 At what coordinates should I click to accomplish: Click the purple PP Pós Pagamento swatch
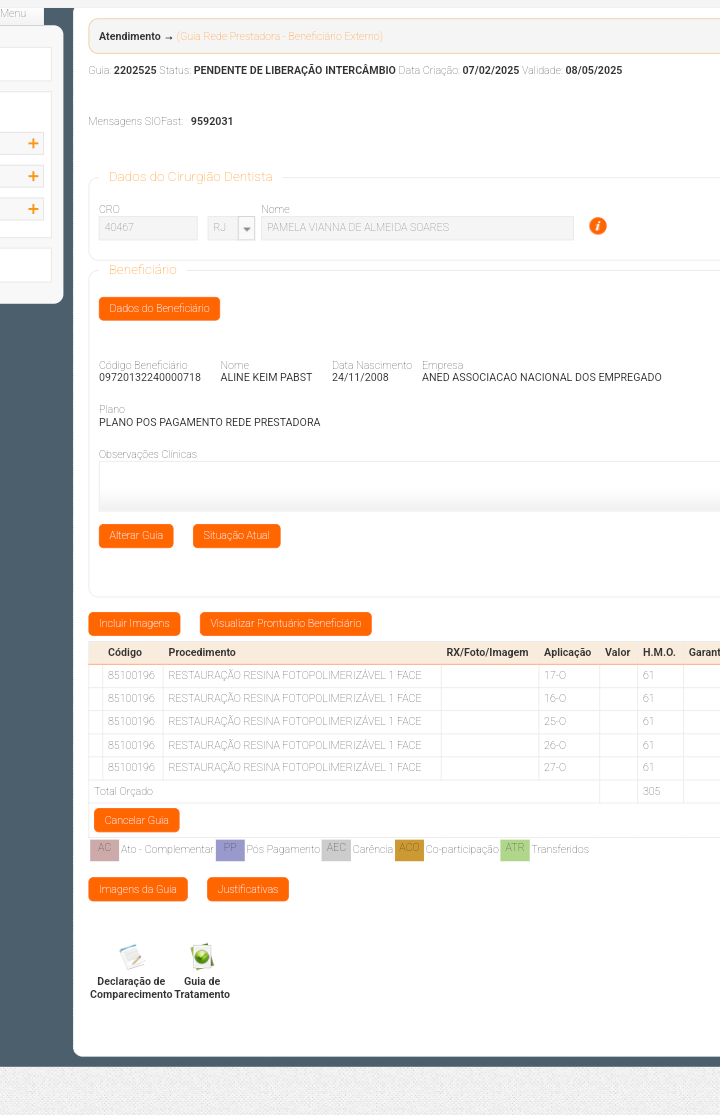point(230,850)
